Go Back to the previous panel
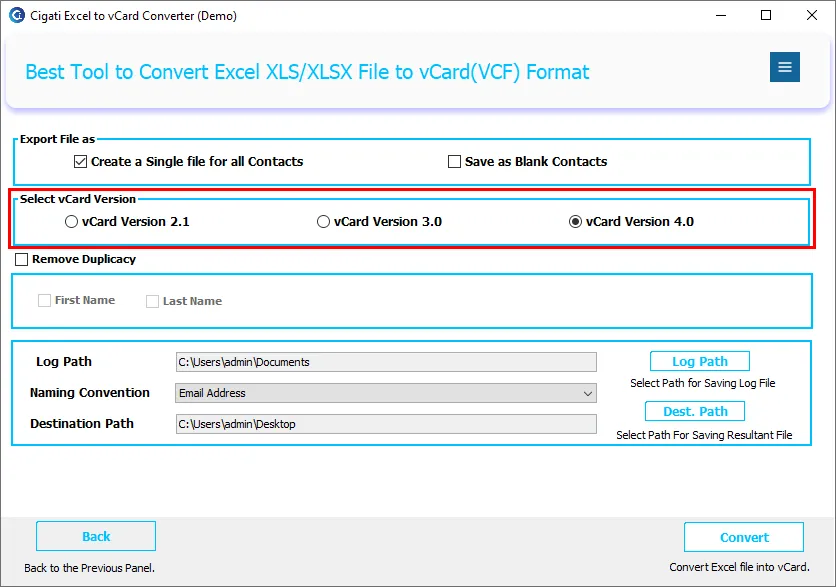This screenshot has width=836, height=587. [96, 536]
